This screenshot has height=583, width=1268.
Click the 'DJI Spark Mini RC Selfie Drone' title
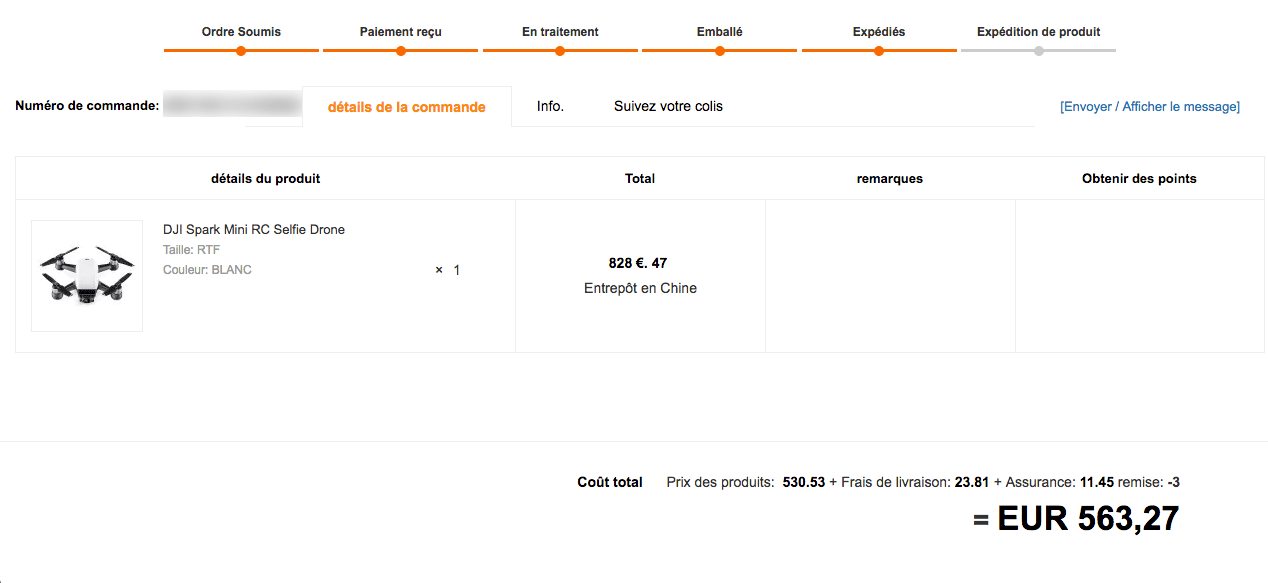click(x=254, y=230)
